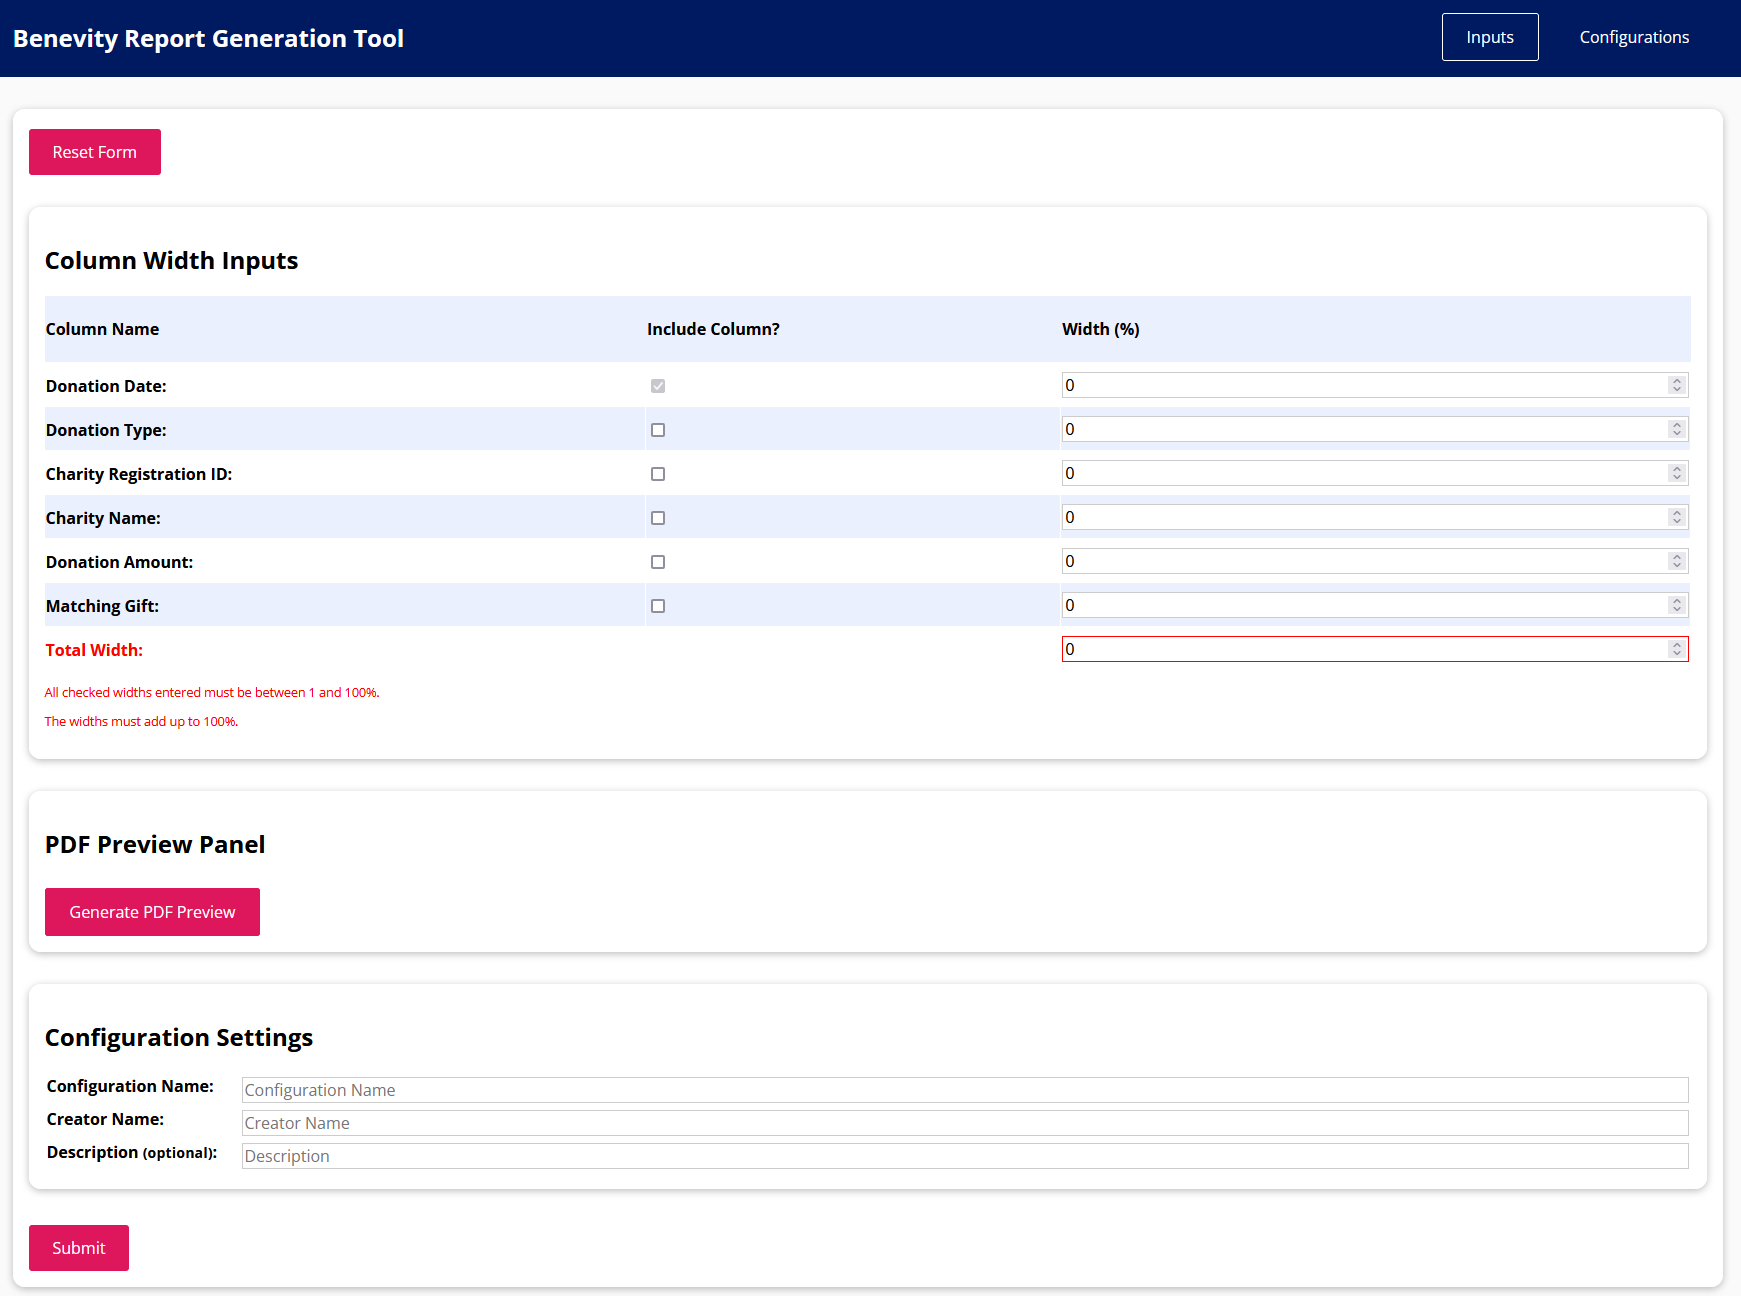The width and height of the screenshot is (1741, 1296).
Task: Use the Donation Amount width spinner
Action: [1677, 561]
